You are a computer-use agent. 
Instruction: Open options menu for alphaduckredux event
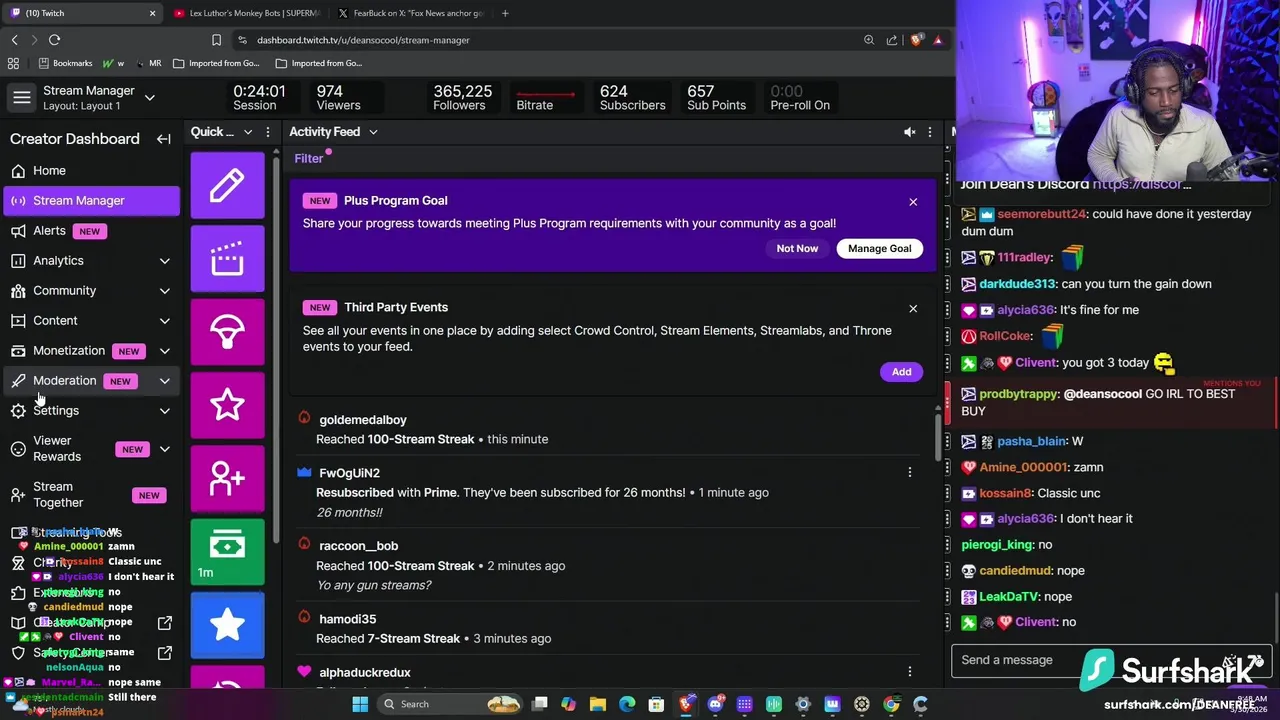[909, 672]
